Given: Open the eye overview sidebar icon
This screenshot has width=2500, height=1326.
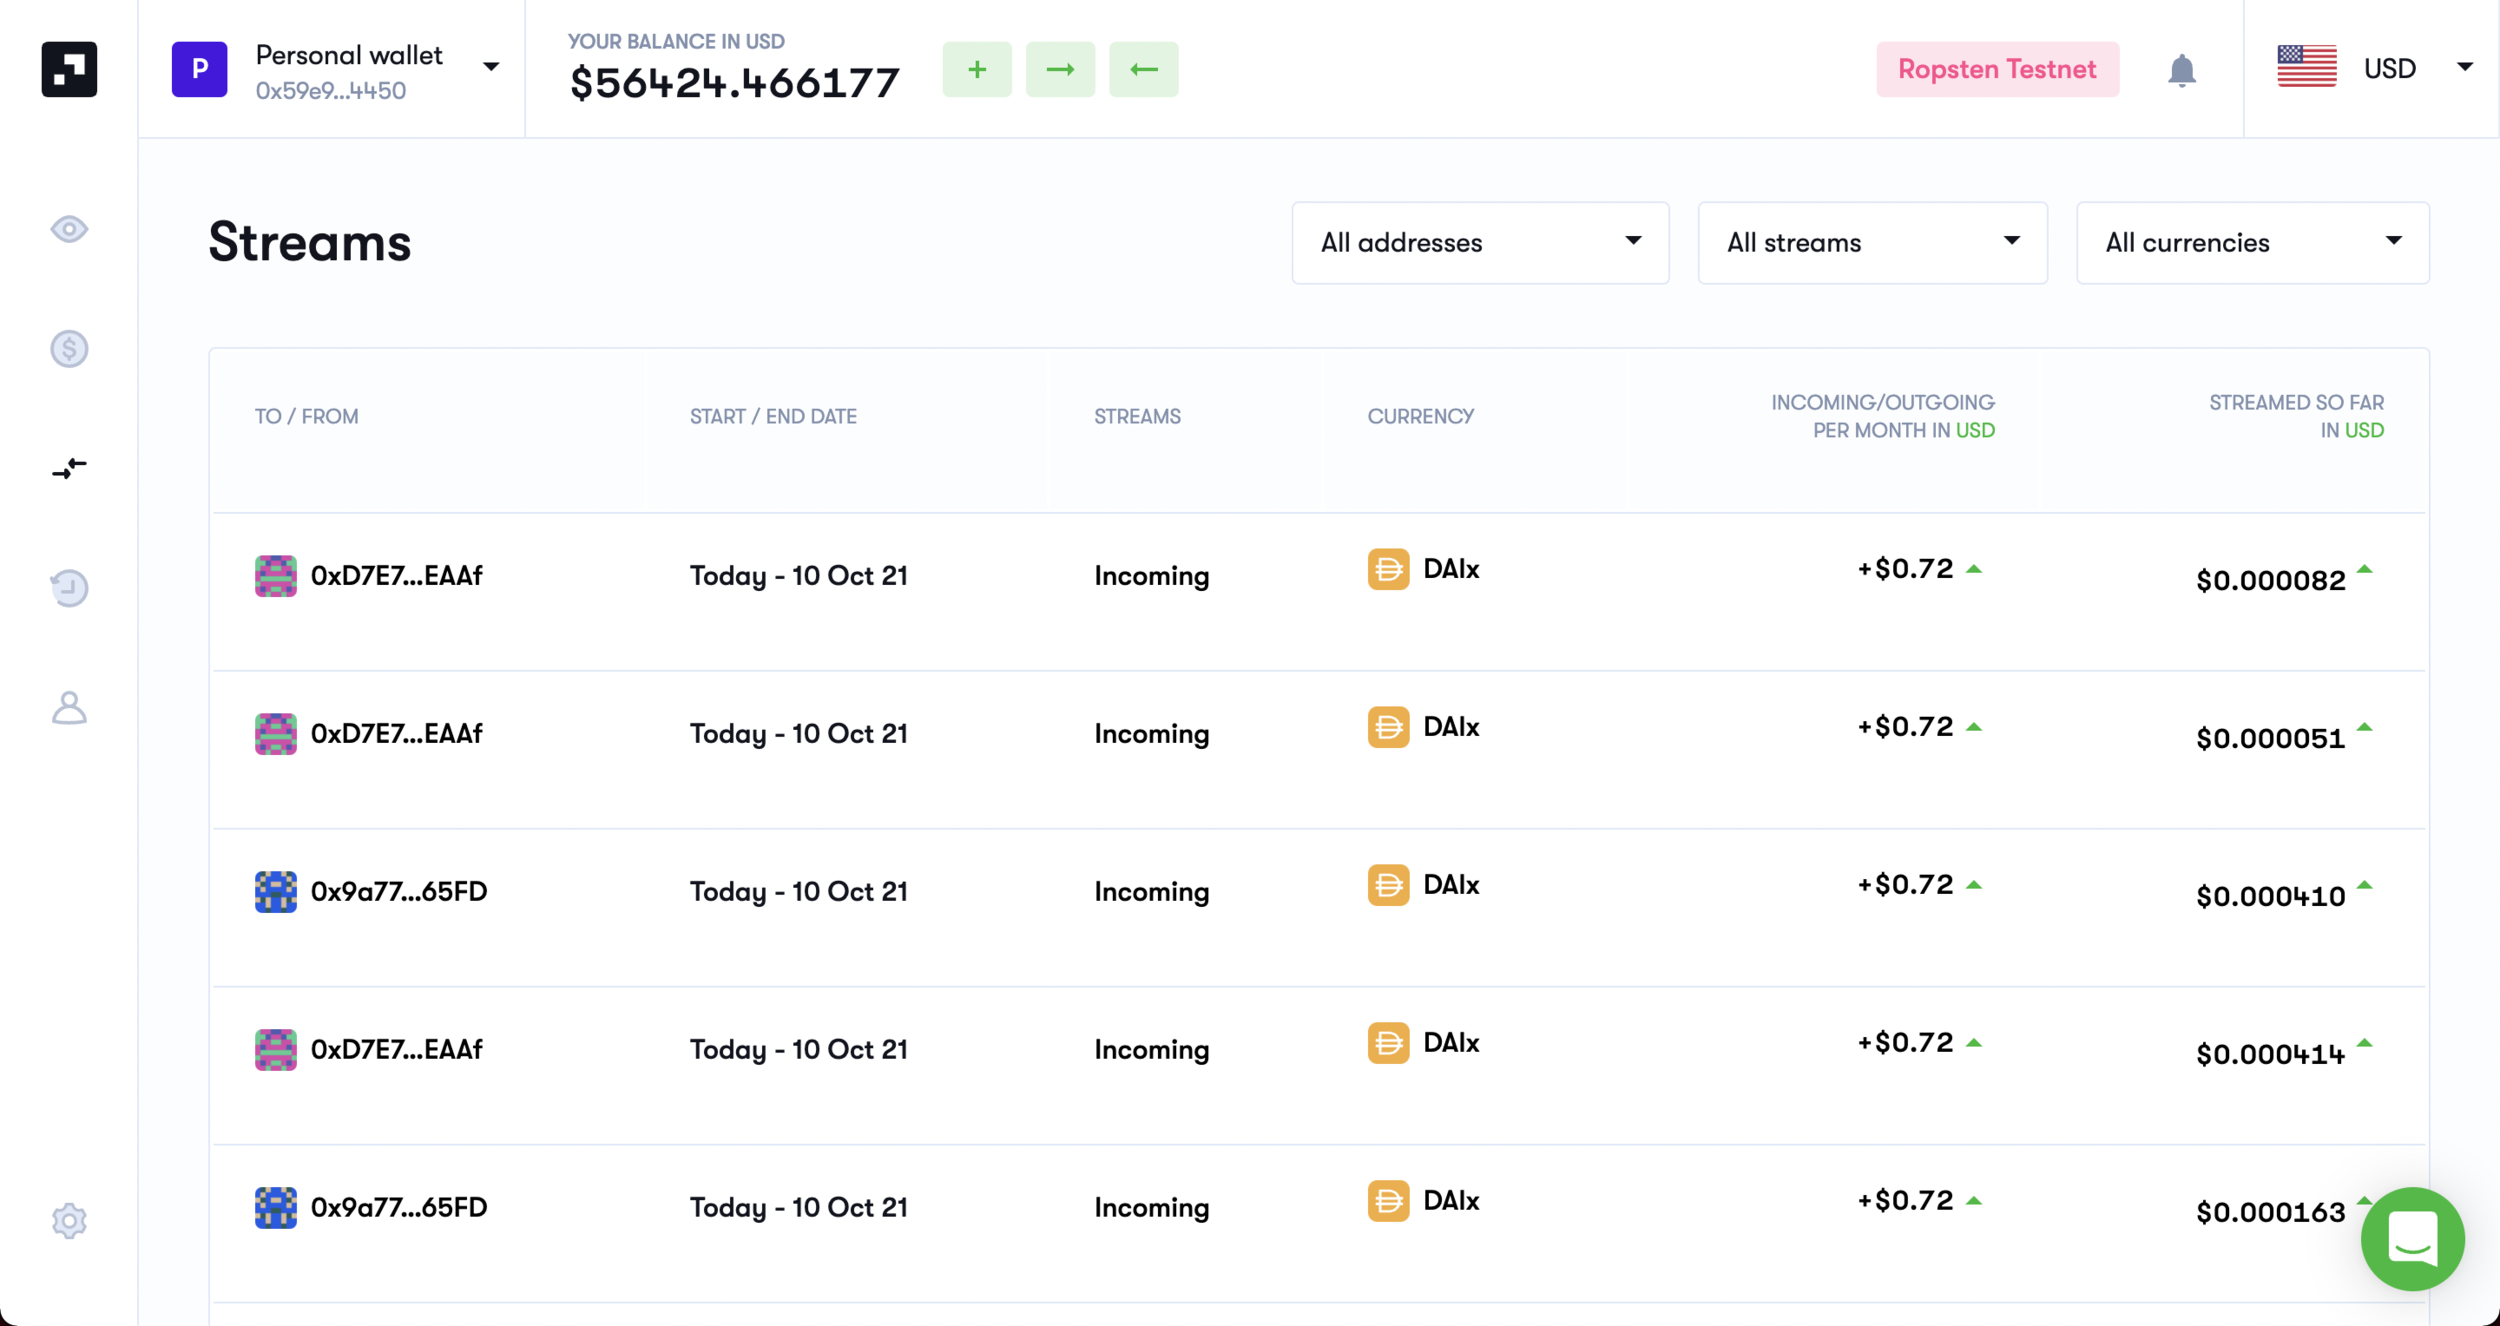Looking at the screenshot, I should pyautogui.click(x=69, y=229).
